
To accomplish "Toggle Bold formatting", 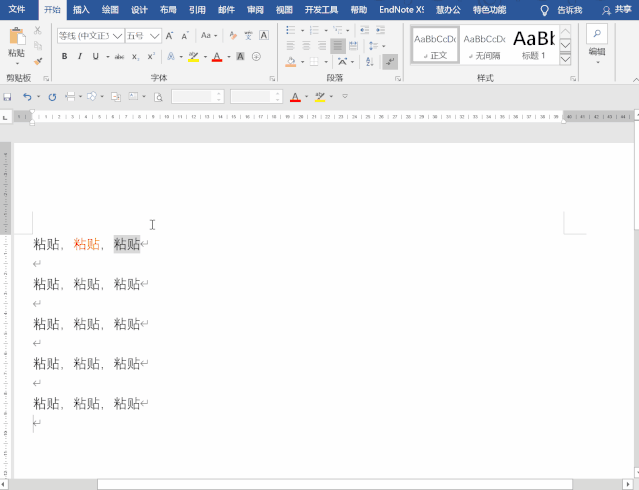I will click(65, 57).
